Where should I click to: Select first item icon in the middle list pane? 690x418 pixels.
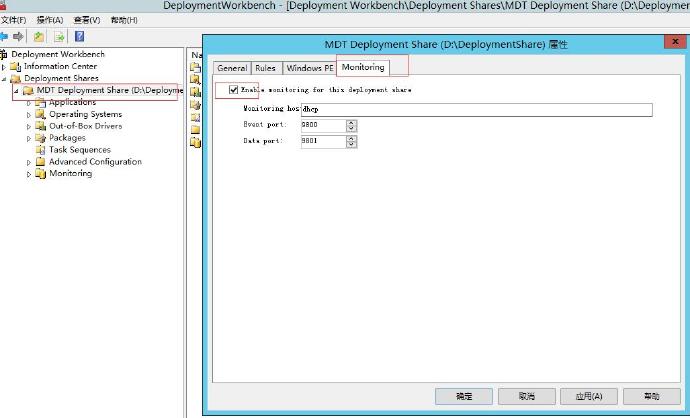click(x=195, y=67)
